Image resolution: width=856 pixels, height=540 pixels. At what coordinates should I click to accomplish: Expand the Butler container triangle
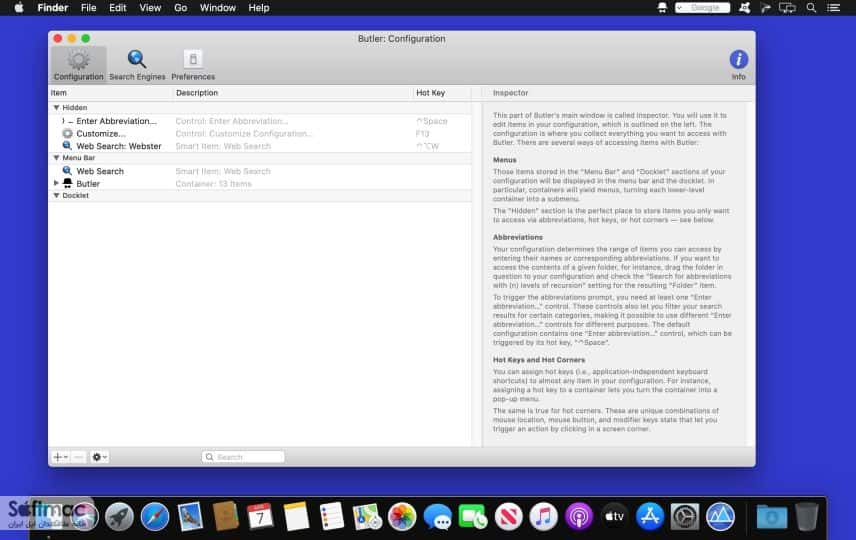point(56,183)
